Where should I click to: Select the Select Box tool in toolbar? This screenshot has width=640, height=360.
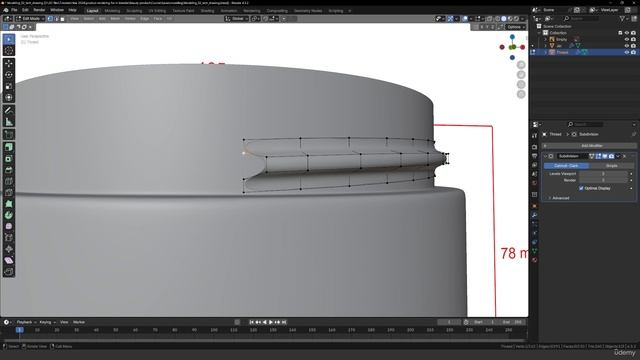(x=9, y=39)
